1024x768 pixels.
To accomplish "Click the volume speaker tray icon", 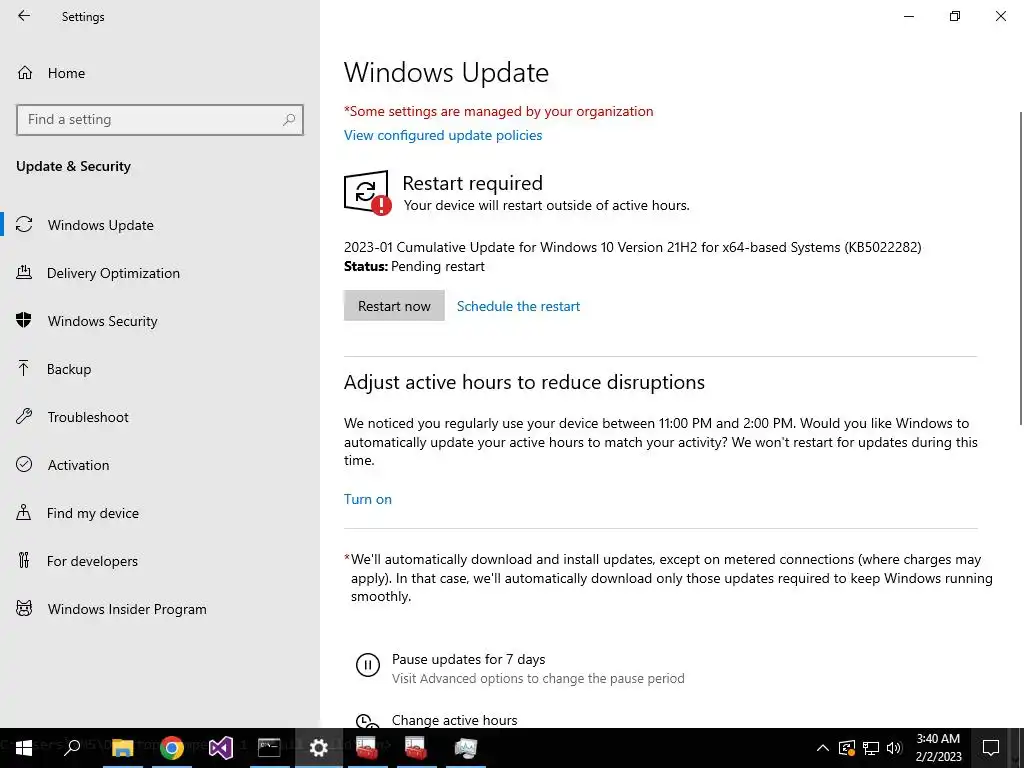I will pyautogui.click(x=894, y=748).
